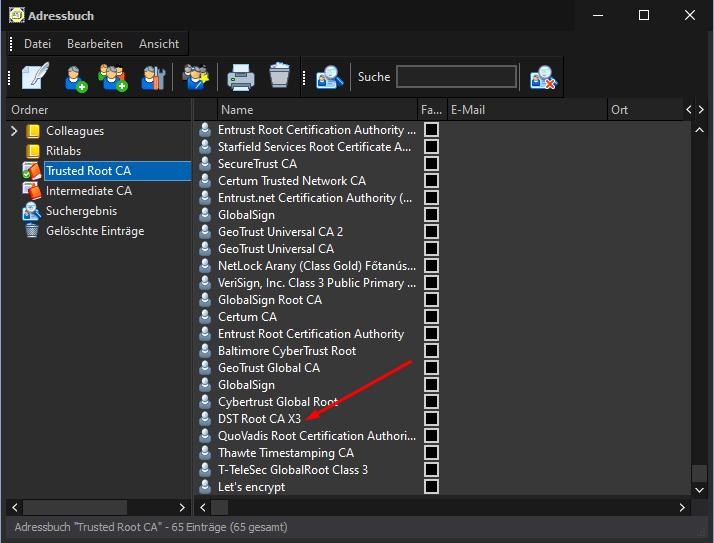714x543 pixels.
Task: Select the VeriSign, Inc. Class 3 Public Primary entry
Action: [x=316, y=282]
